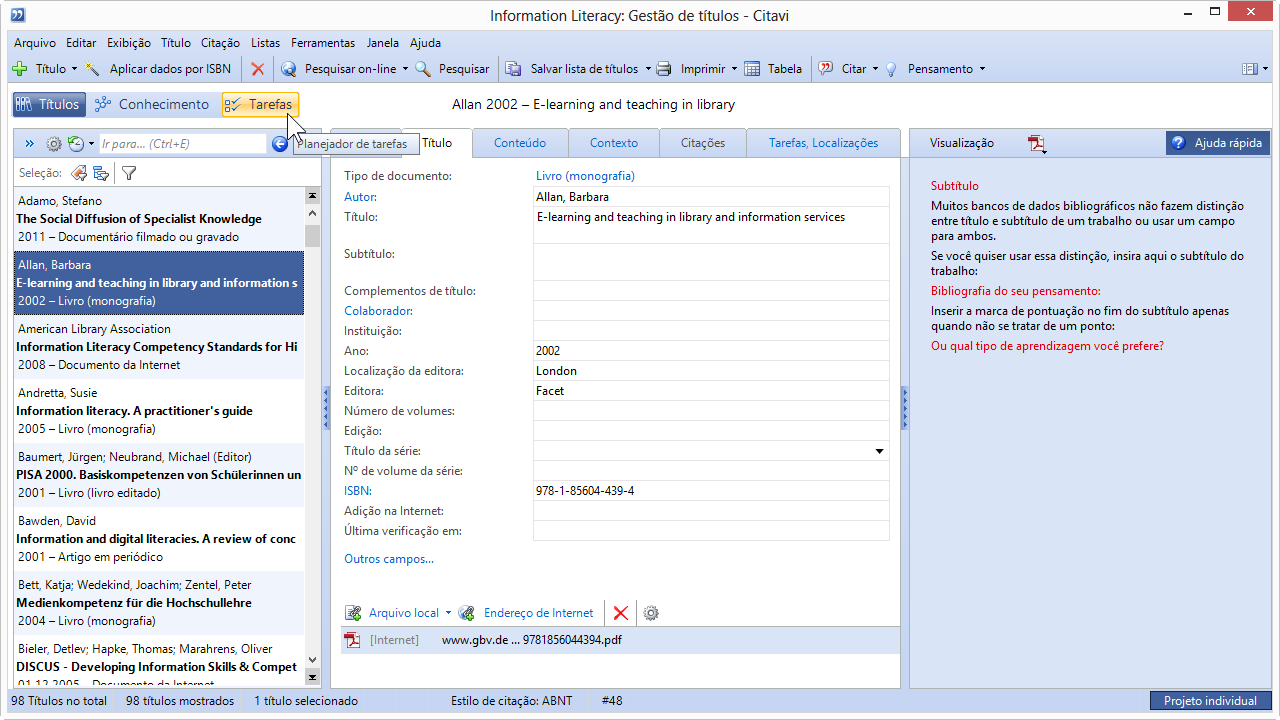Screen dimensions: 1280x720
Task: Open the 9781856044394.pdf attachment row
Action: coord(620,640)
